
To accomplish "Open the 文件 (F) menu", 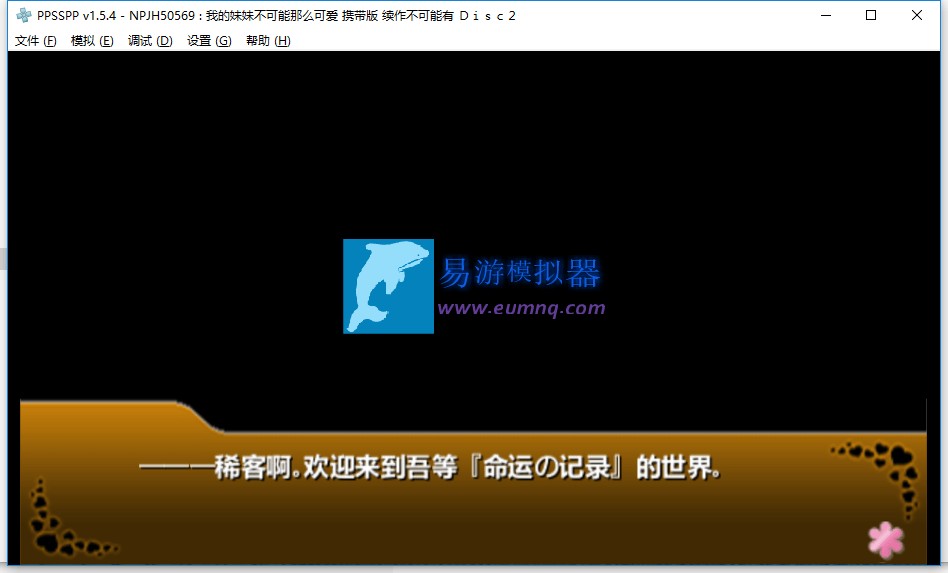I will 35,40.
